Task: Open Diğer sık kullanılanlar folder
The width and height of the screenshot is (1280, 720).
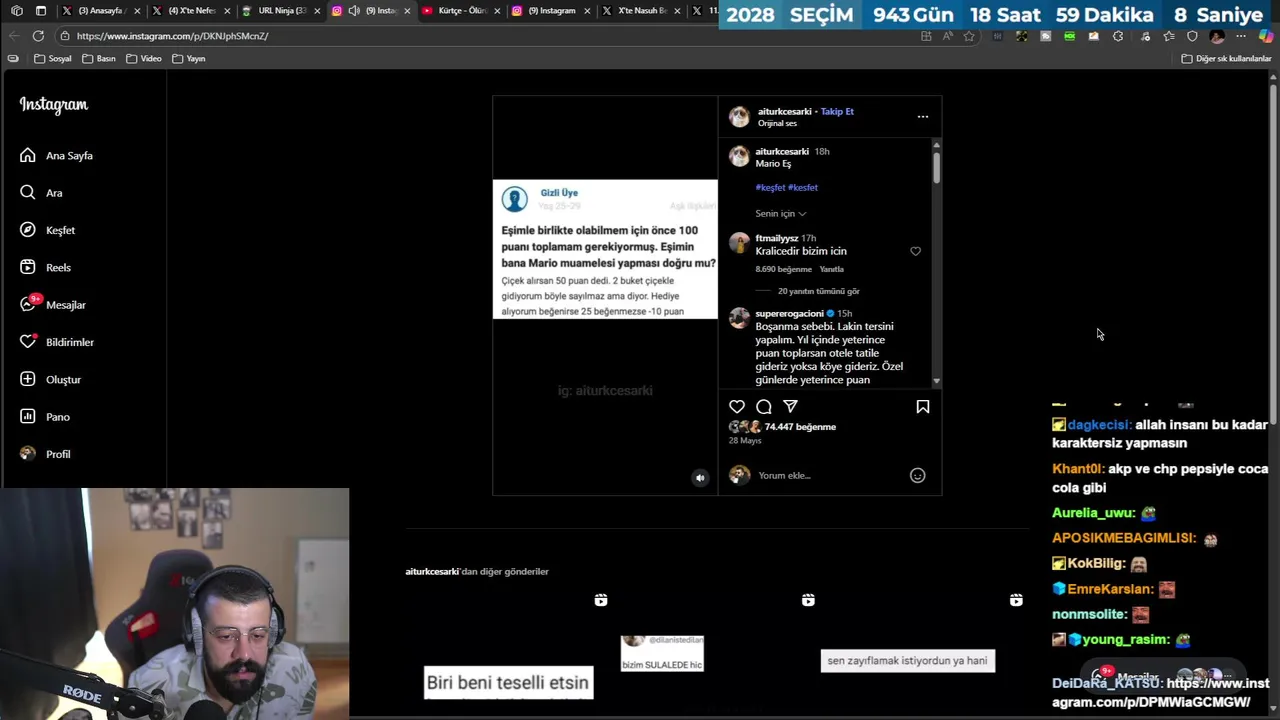Action: point(1226,59)
